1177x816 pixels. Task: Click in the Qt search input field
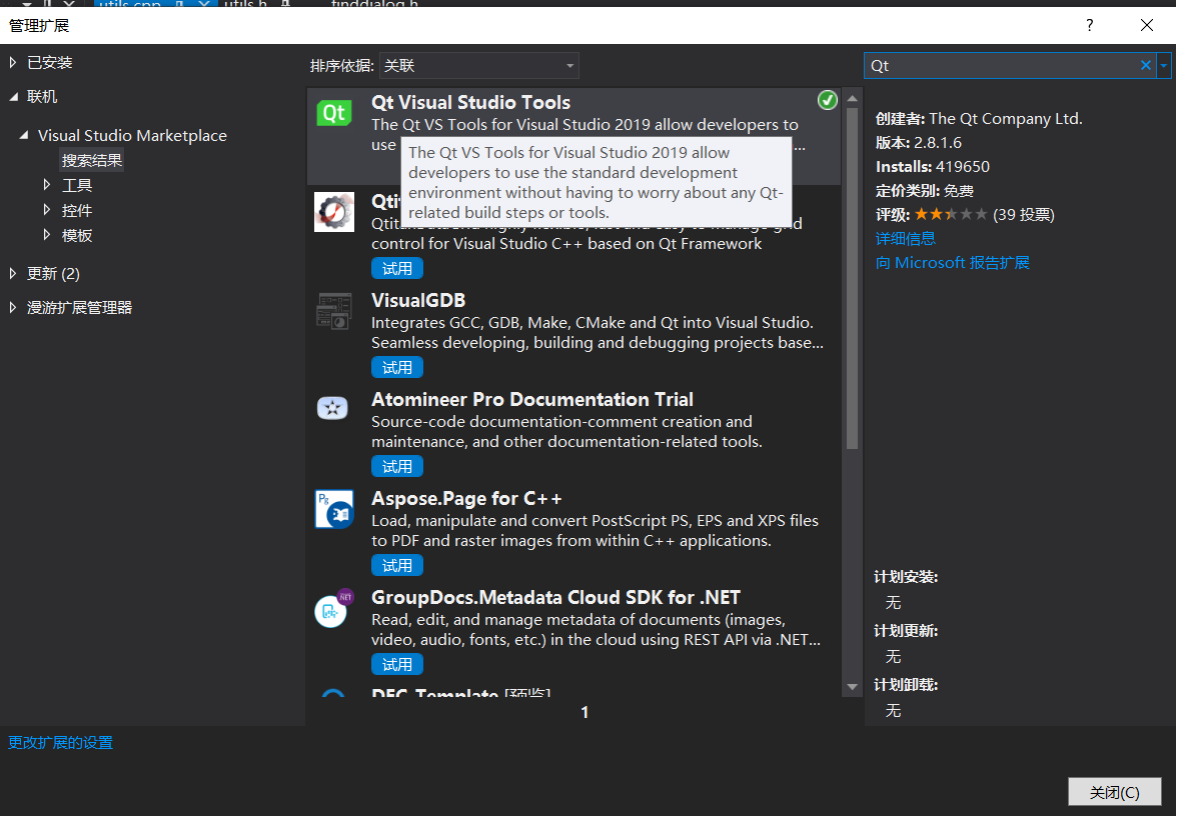tap(1001, 65)
